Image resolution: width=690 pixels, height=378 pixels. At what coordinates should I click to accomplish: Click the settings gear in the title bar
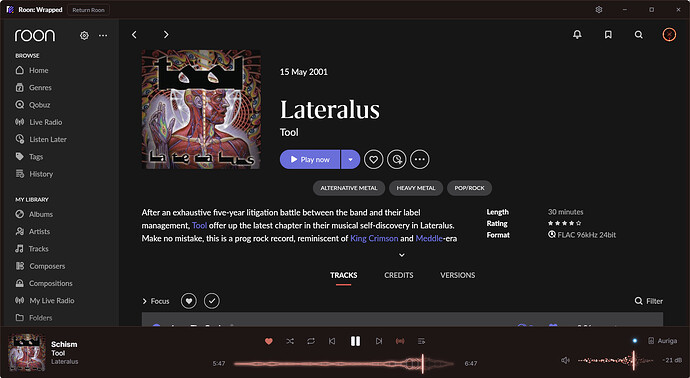(599, 9)
